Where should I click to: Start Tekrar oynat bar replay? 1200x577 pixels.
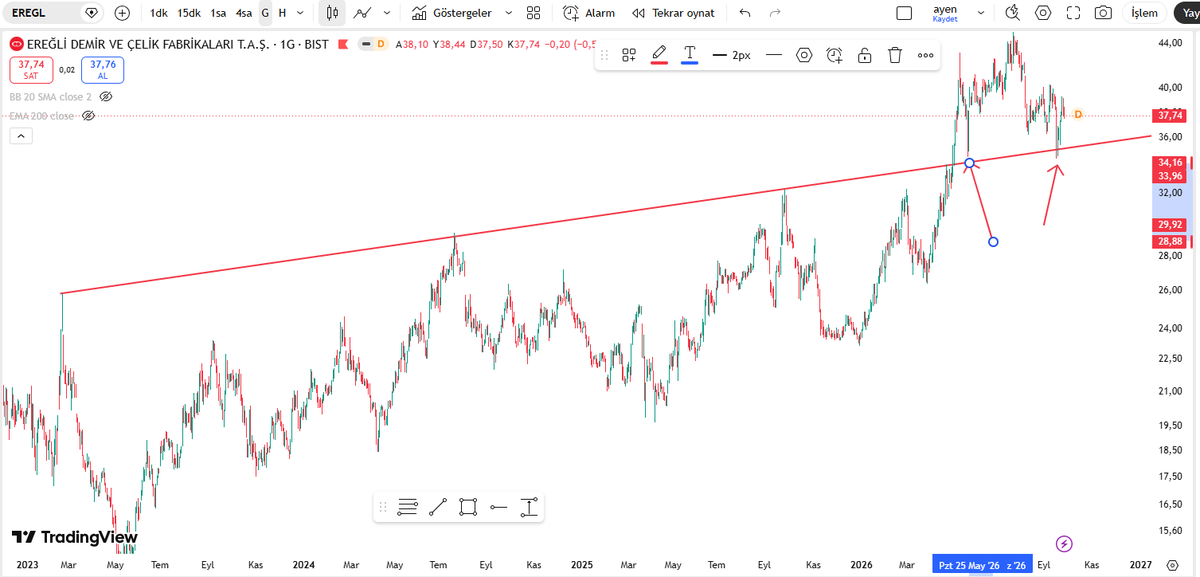click(x=673, y=13)
